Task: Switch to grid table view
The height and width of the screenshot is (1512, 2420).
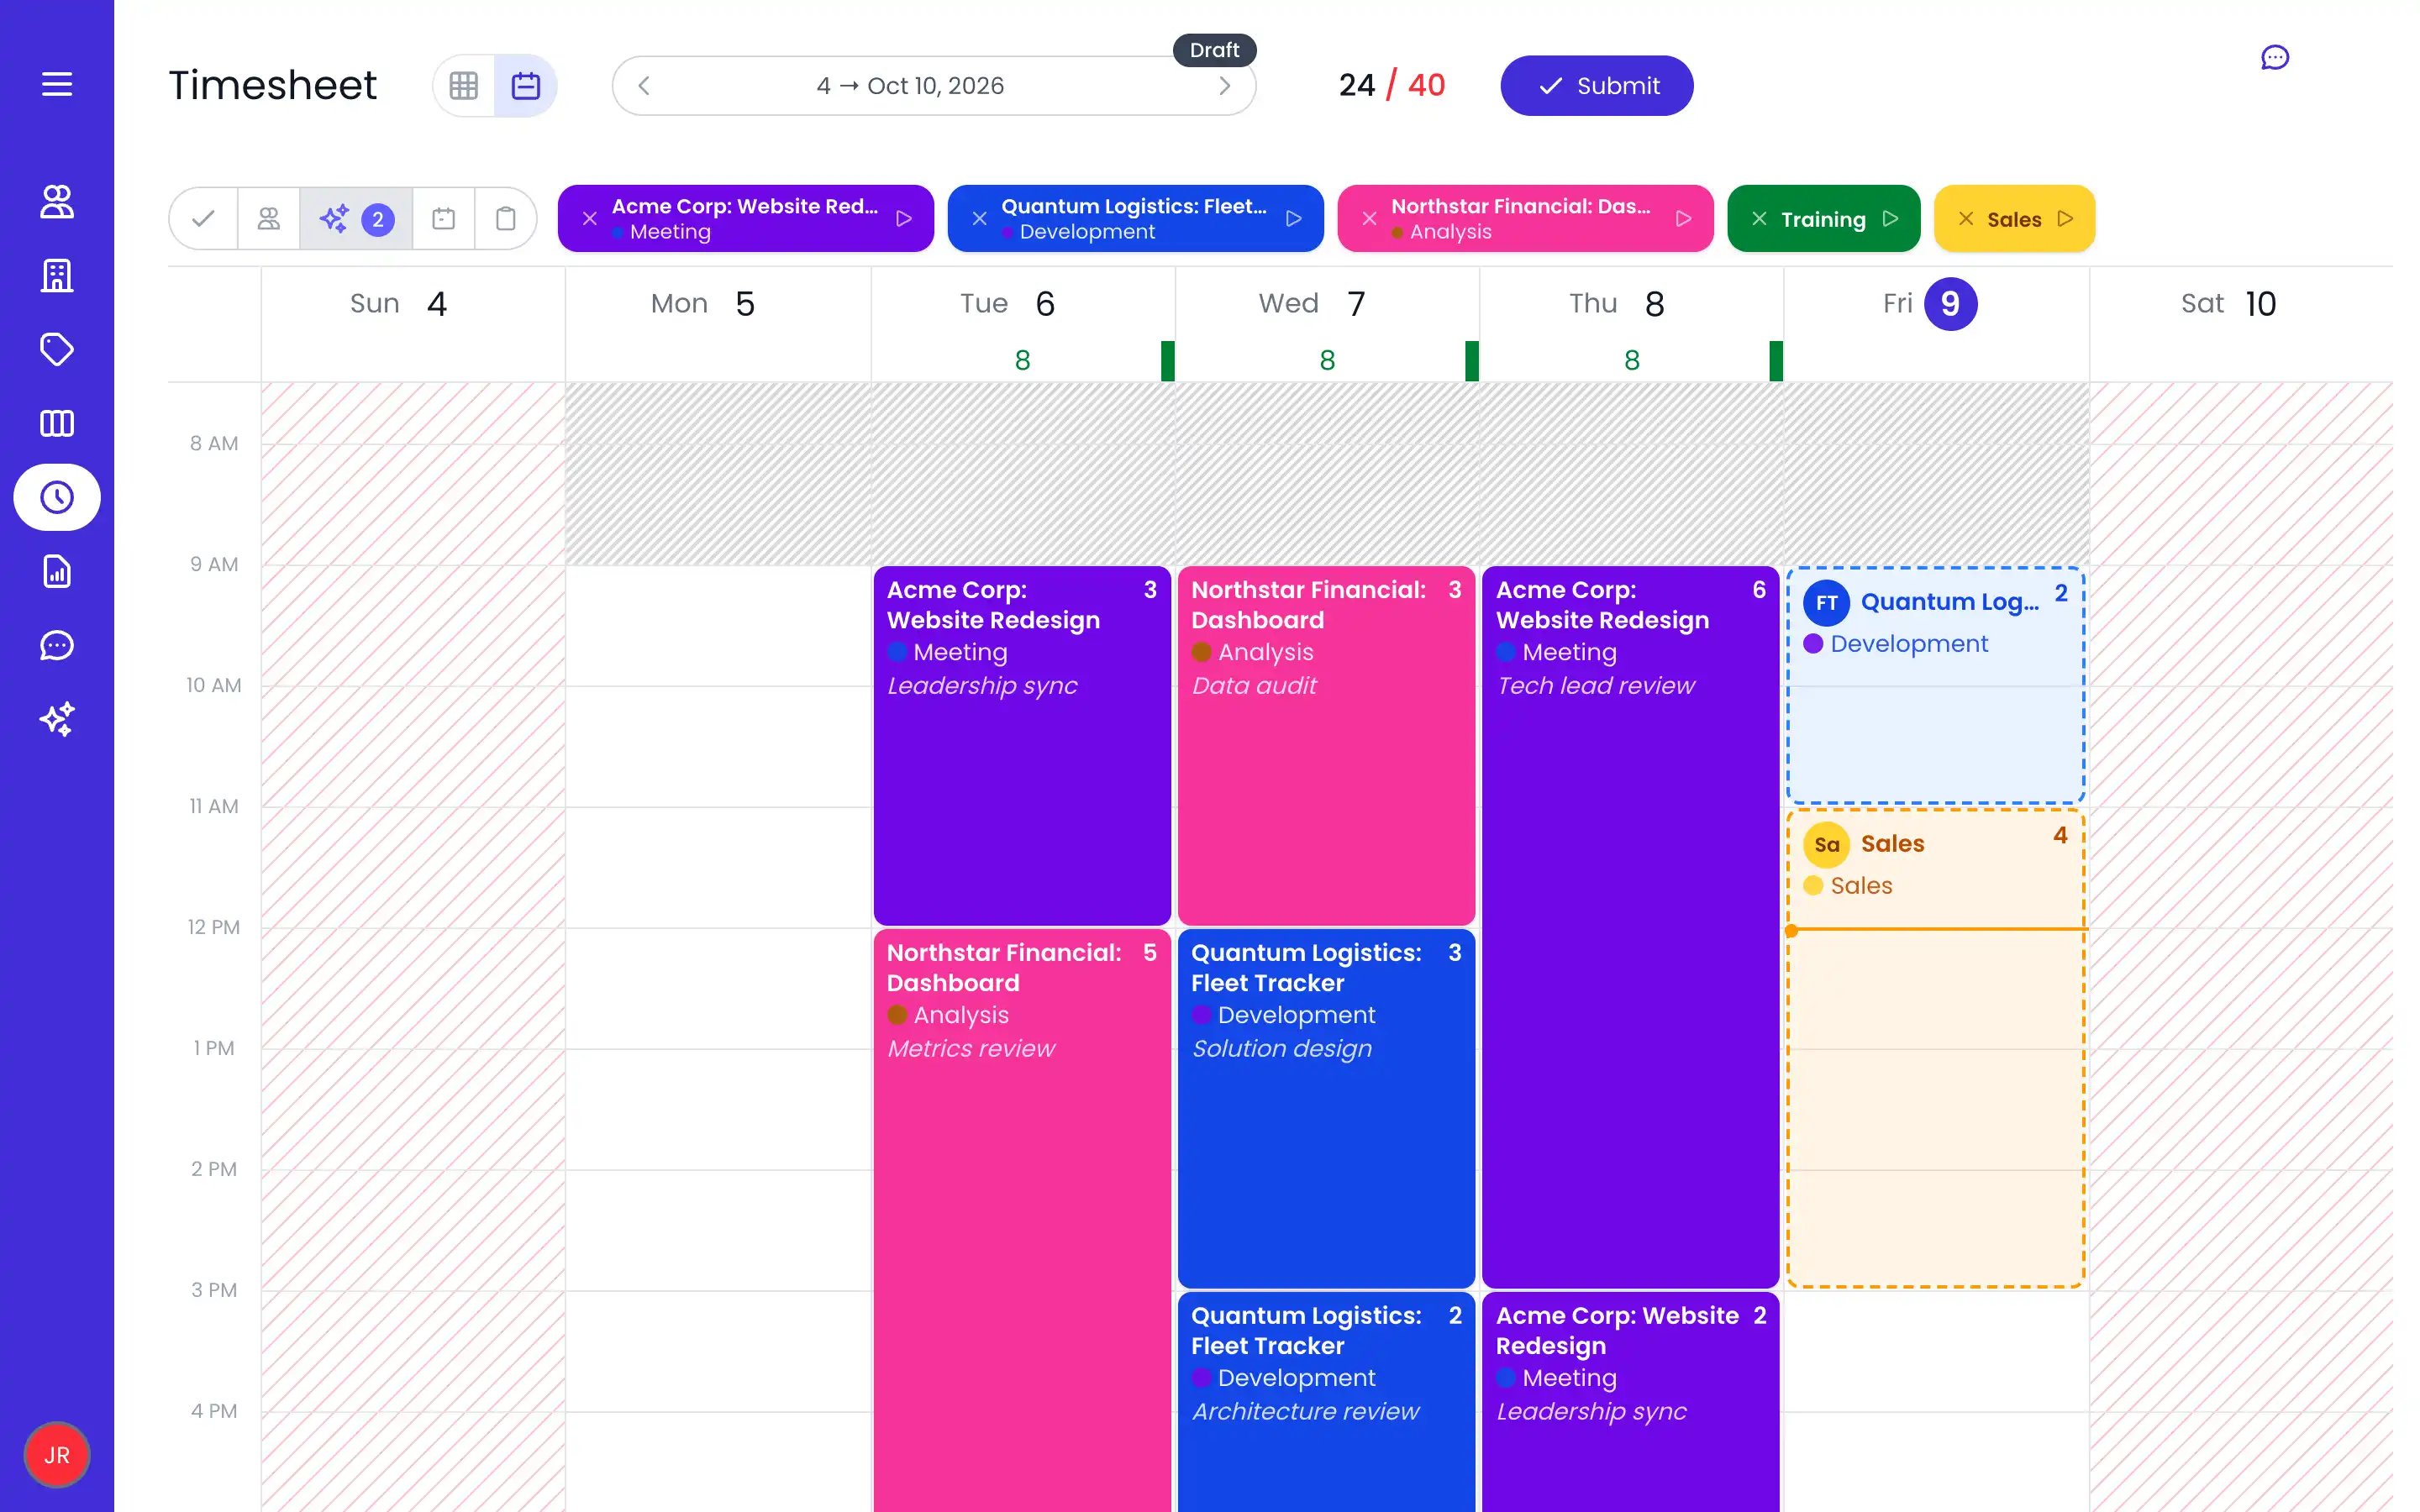Action: tap(464, 86)
